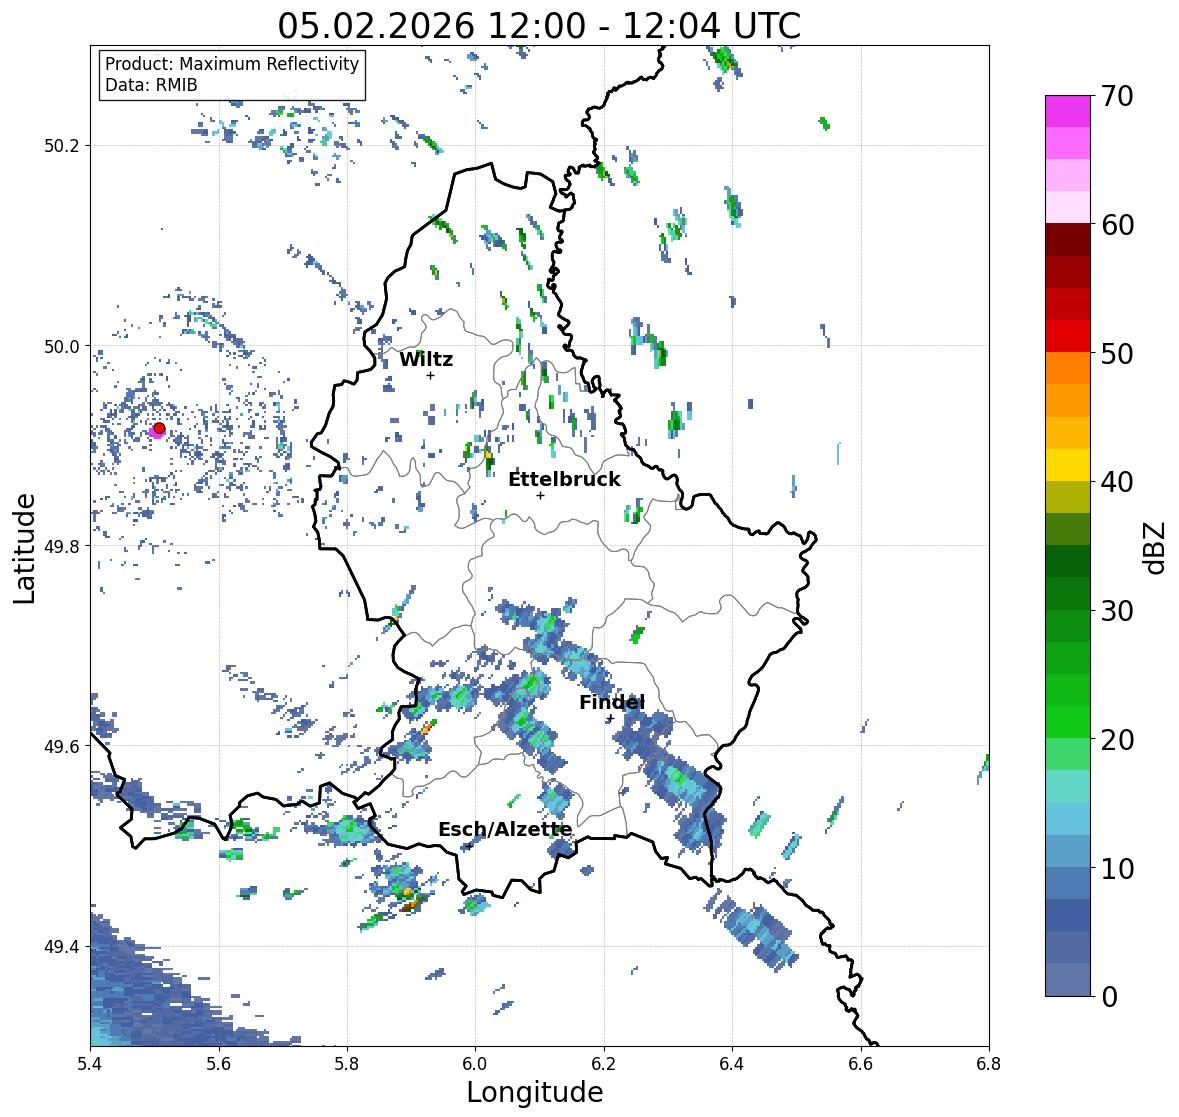Click the Longitude axis label
1179x1117 pixels.
click(x=535, y=1092)
